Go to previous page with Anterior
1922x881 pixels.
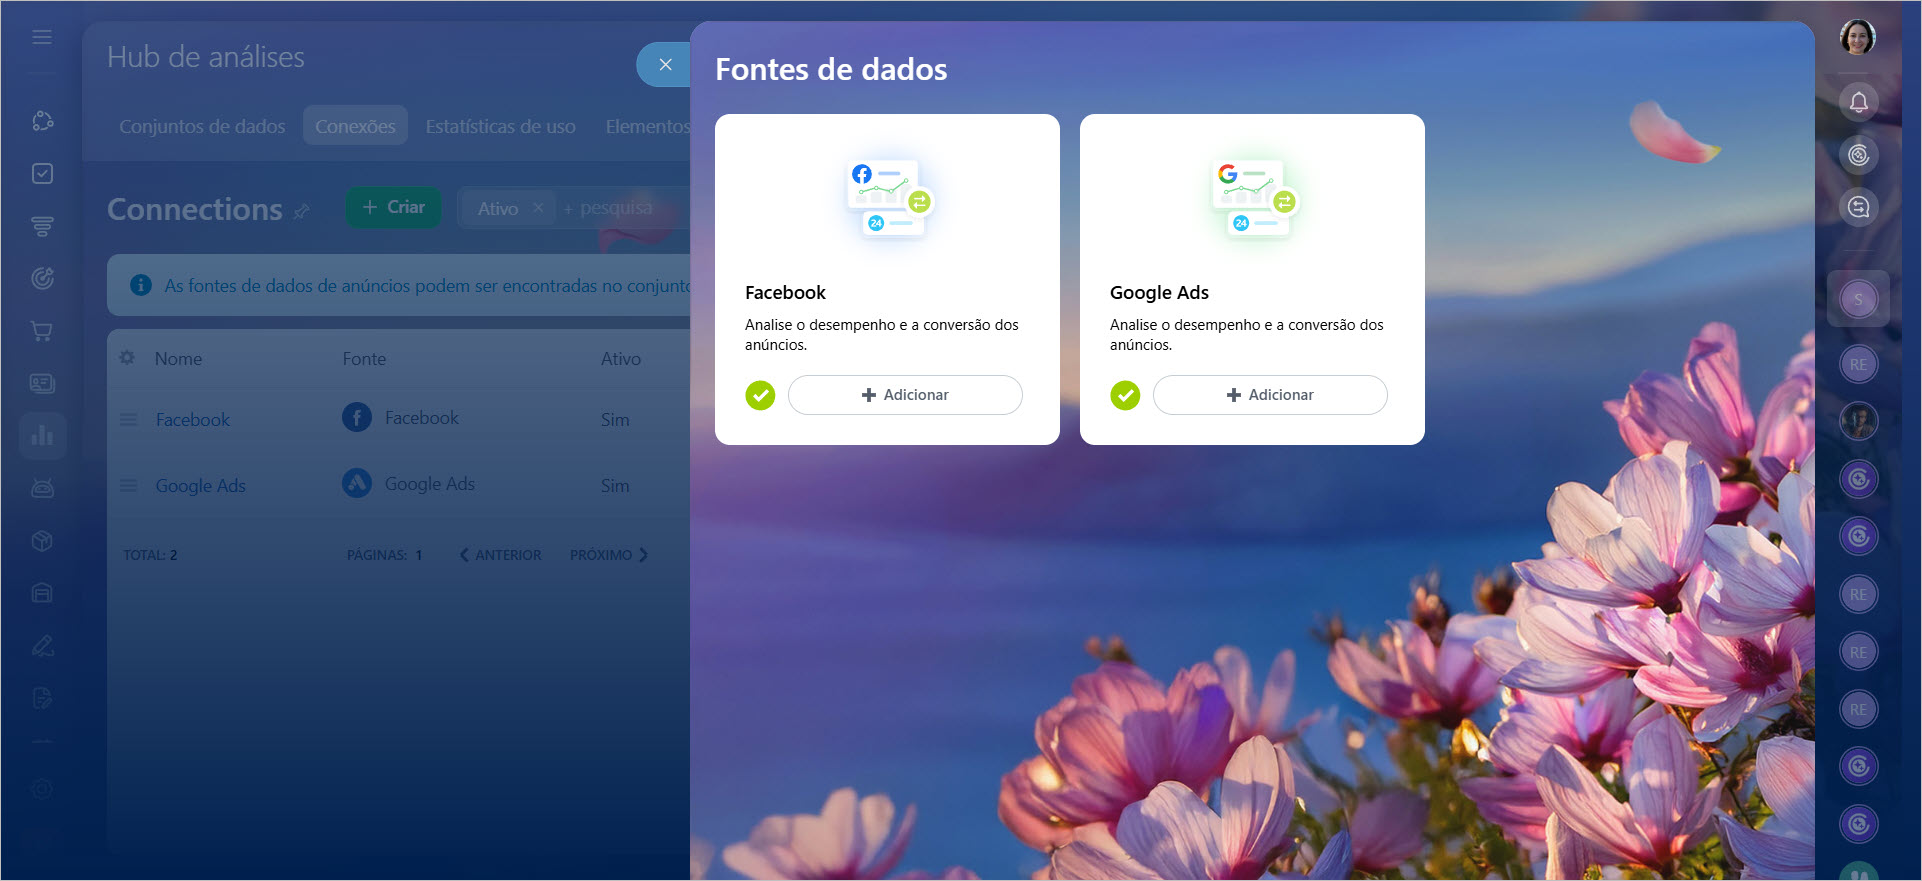500,555
